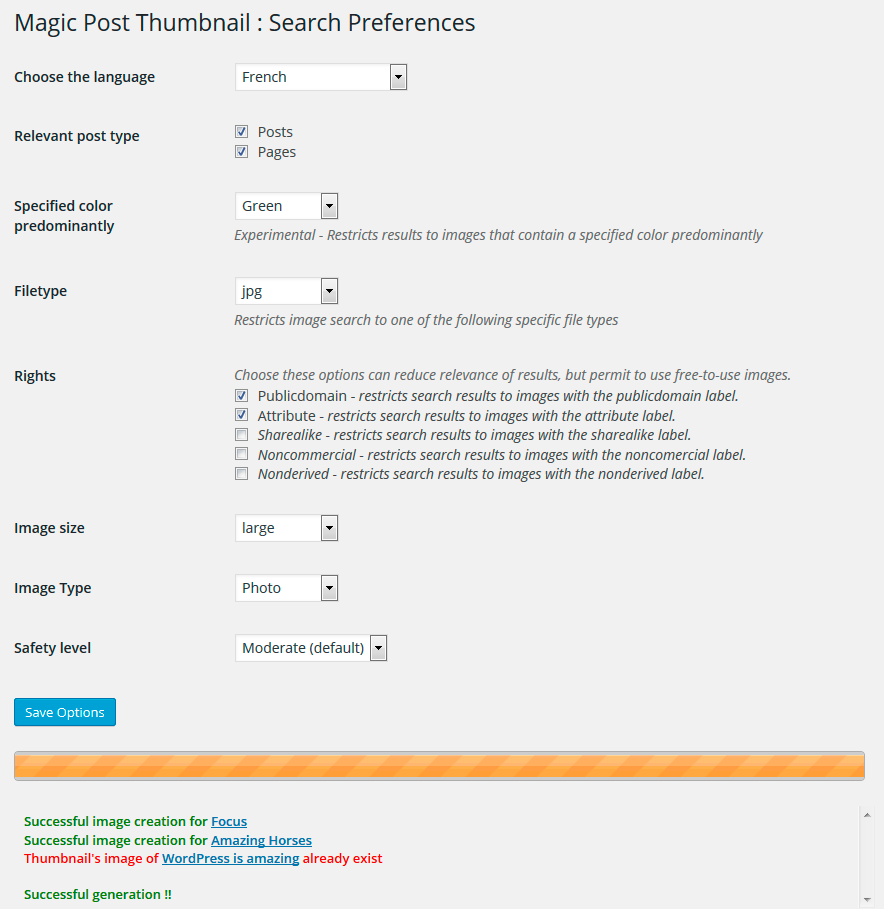Enable the Sharealike rights checkbox
This screenshot has height=909, width=884.
pyautogui.click(x=242, y=434)
